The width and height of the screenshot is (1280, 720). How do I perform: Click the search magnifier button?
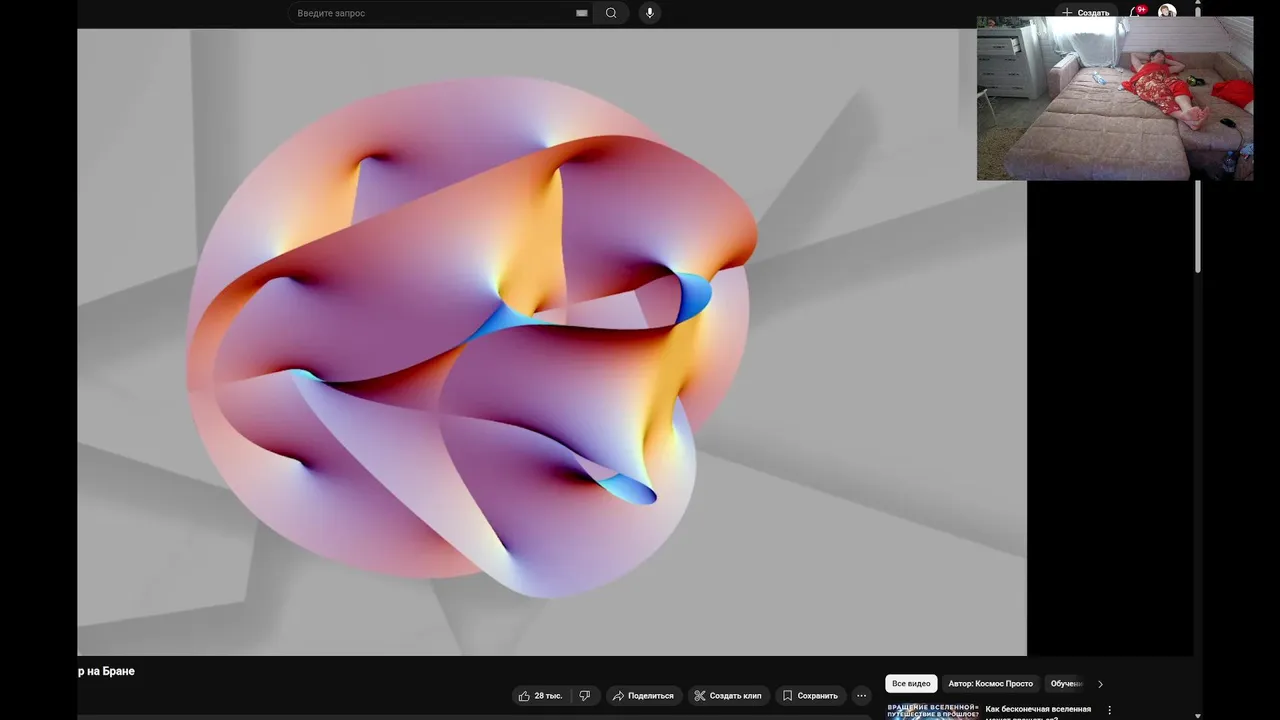pos(611,13)
